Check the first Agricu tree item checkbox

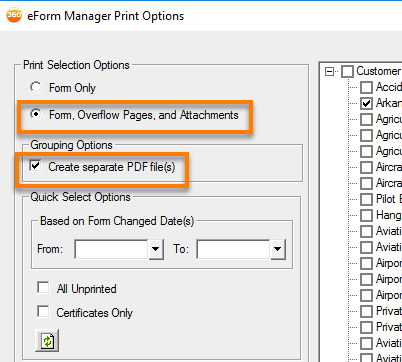point(366,119)
